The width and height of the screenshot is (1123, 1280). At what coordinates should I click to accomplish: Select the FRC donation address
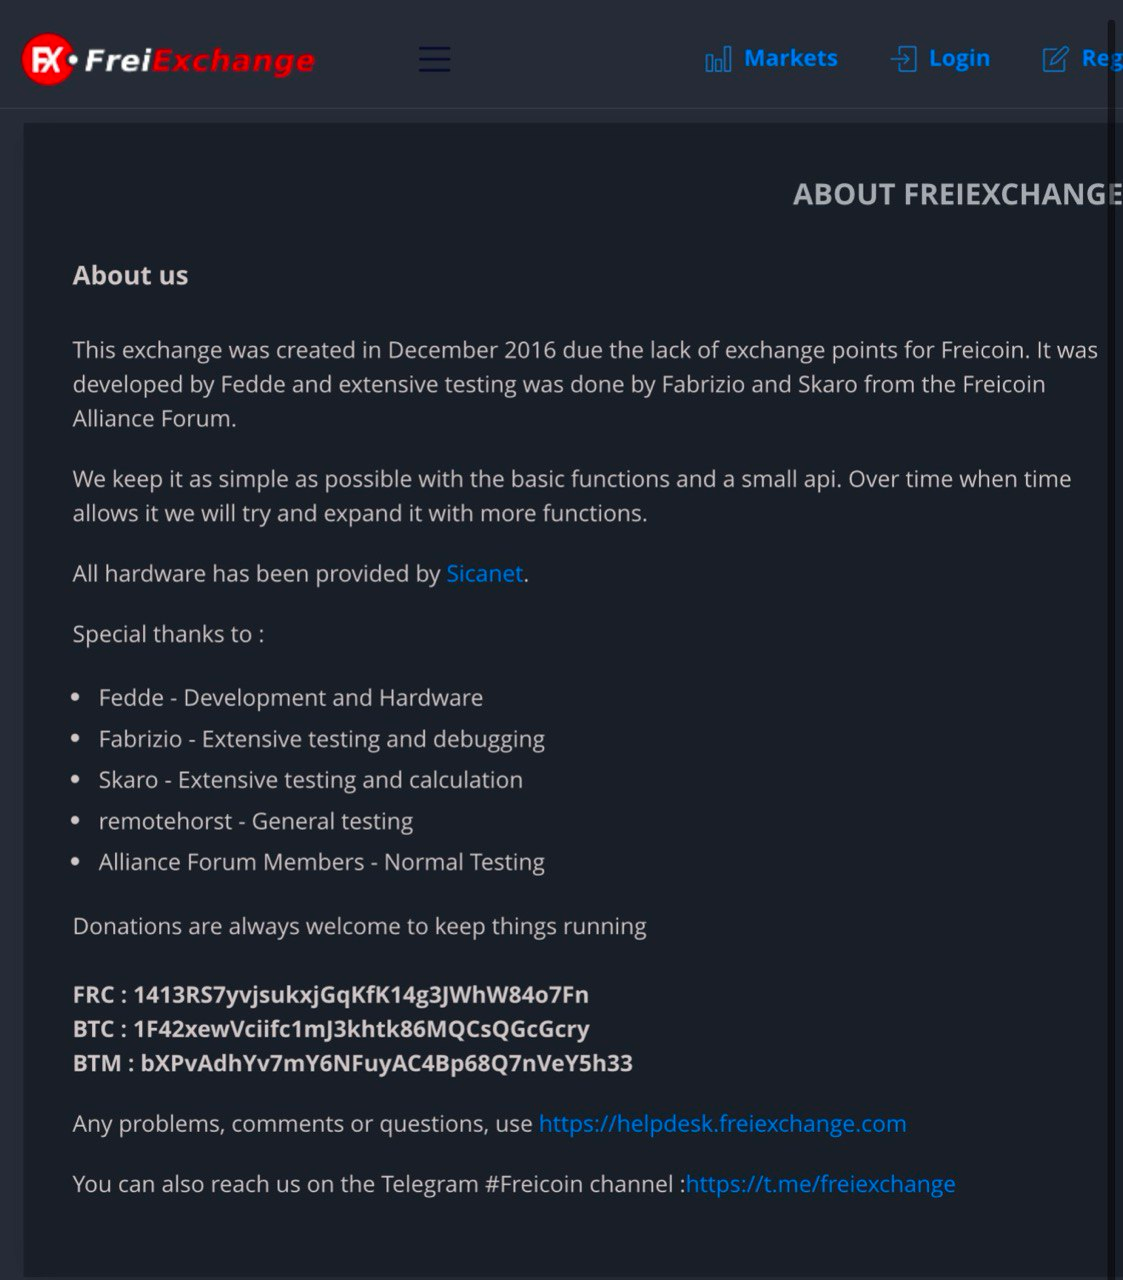point(330,995)
